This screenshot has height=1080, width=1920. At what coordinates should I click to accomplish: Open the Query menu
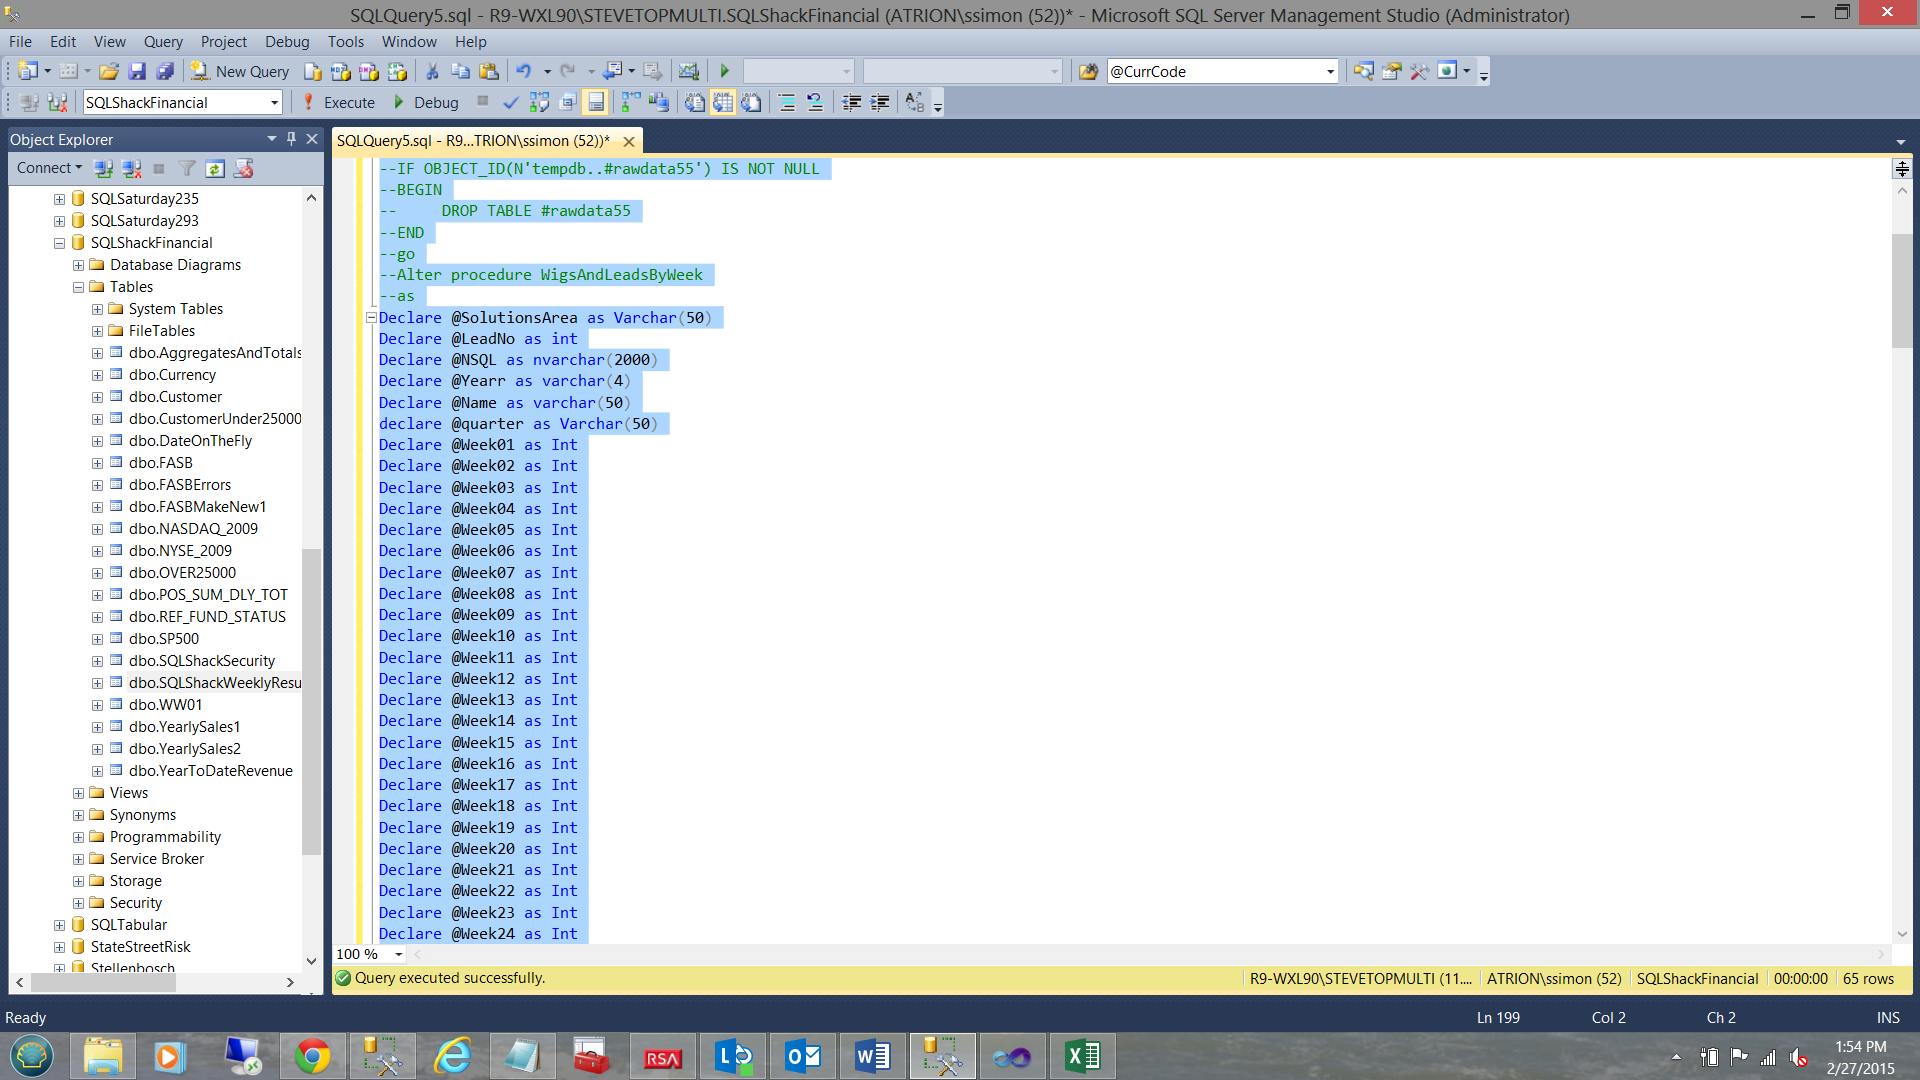pyautogui.click(x=162, y=42)
